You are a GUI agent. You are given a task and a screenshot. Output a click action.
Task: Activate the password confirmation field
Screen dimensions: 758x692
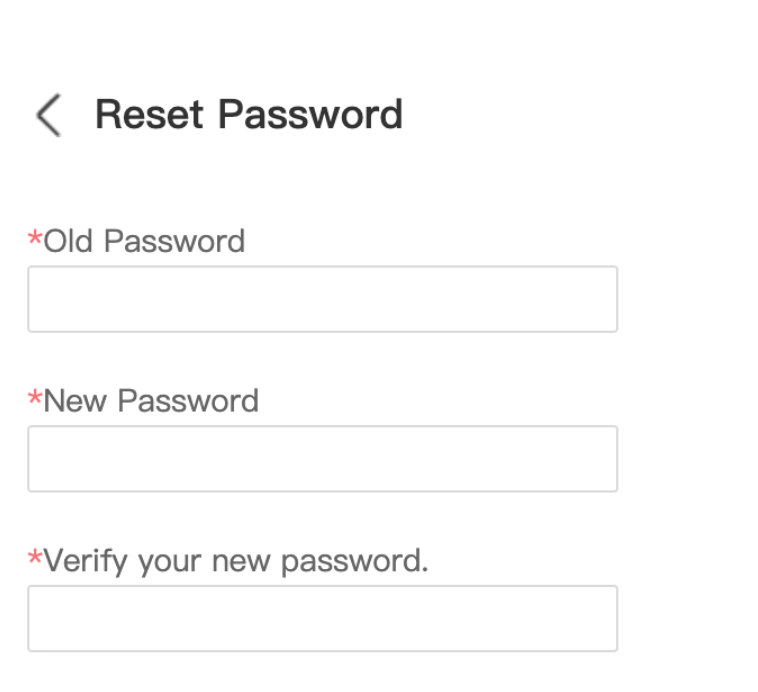click(322, 619)
